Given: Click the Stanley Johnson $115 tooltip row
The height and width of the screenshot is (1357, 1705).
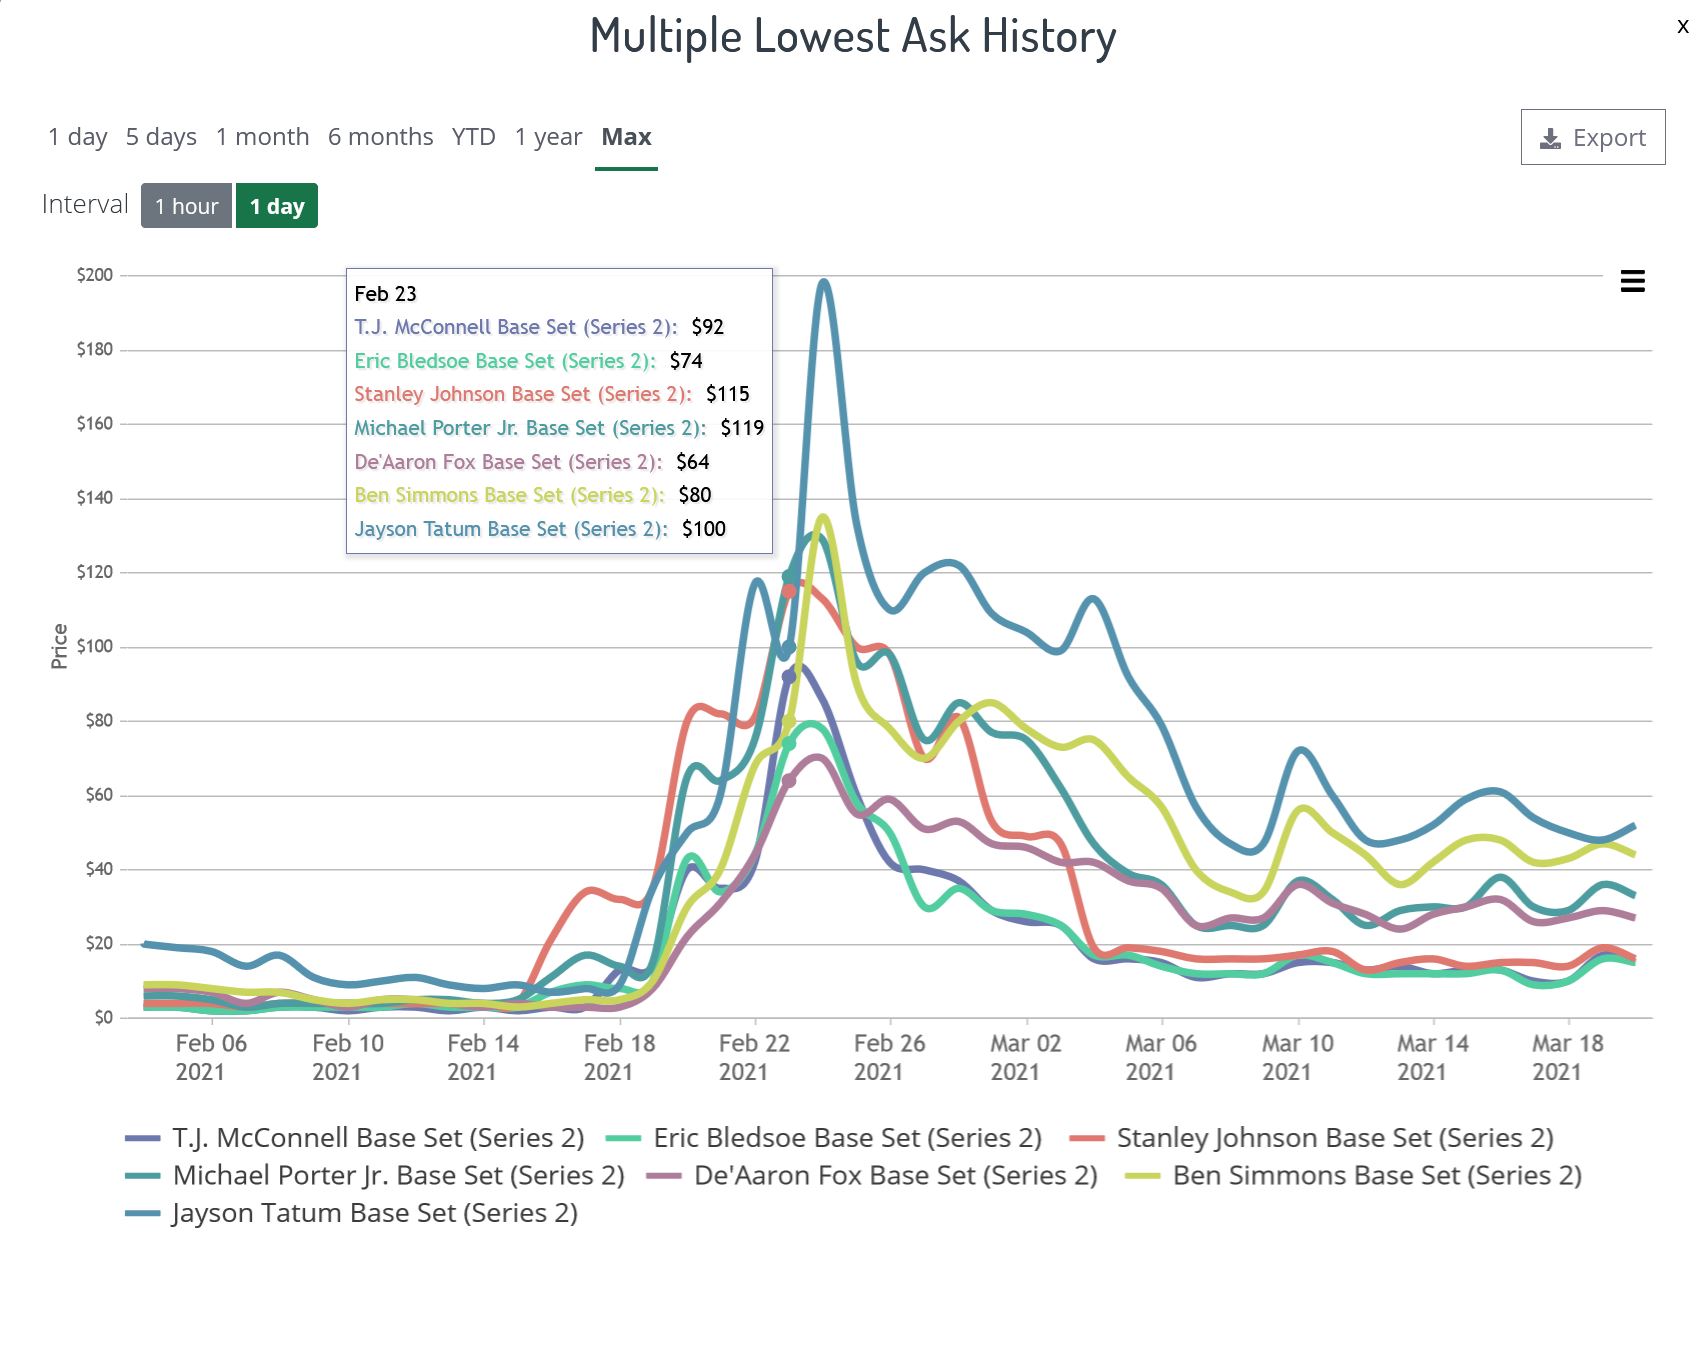Looking at the screenshot, I should (x=552, y=394).
